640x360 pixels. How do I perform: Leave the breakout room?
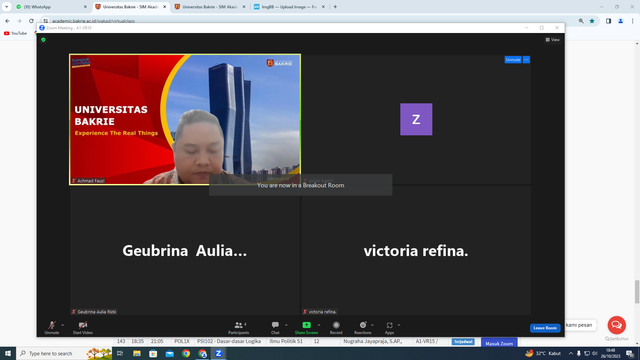point(545,328)
